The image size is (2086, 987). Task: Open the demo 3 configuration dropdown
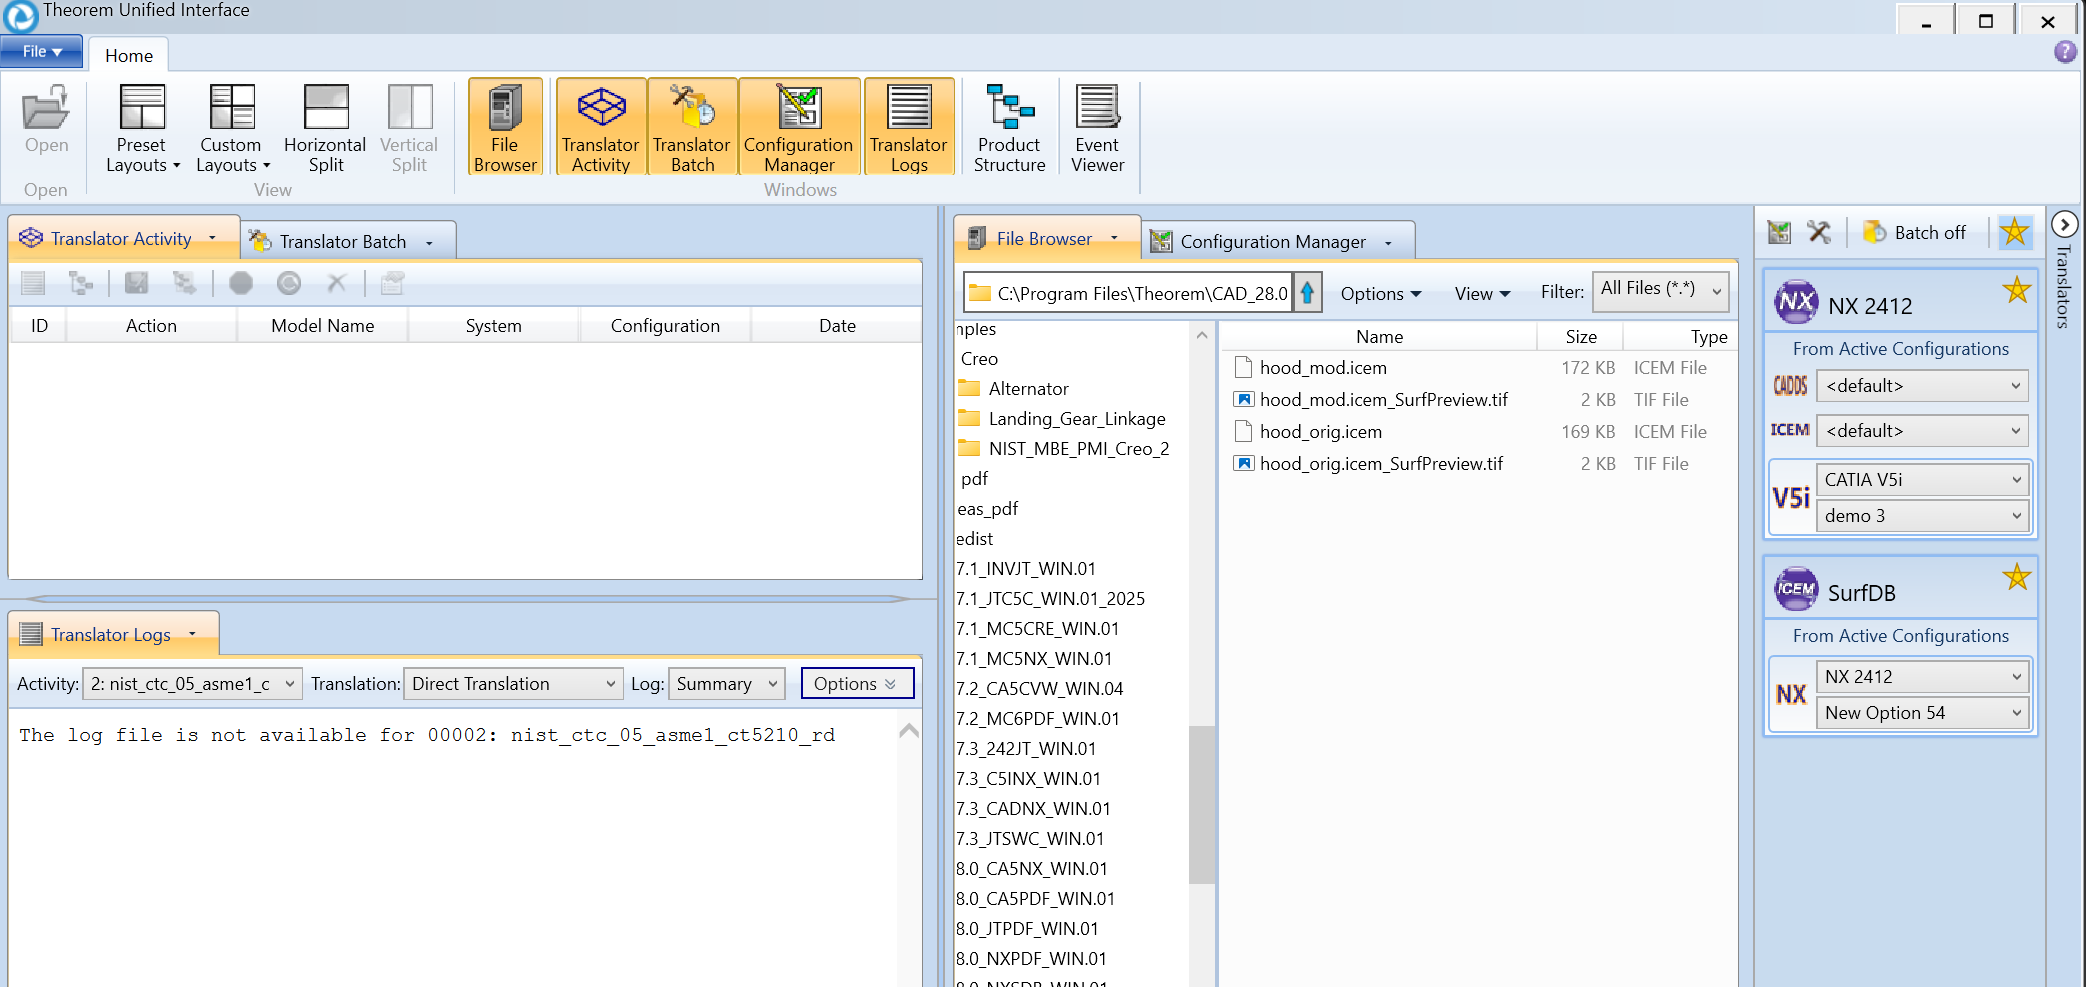click(x=1922, y=516)
